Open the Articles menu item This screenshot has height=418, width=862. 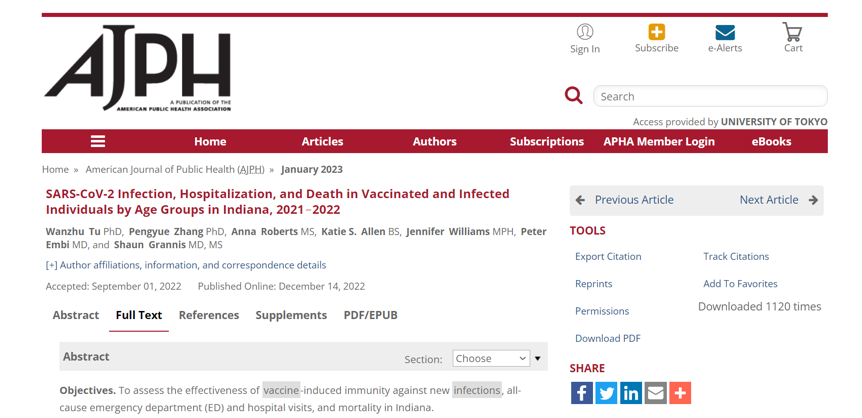(322, 141)
